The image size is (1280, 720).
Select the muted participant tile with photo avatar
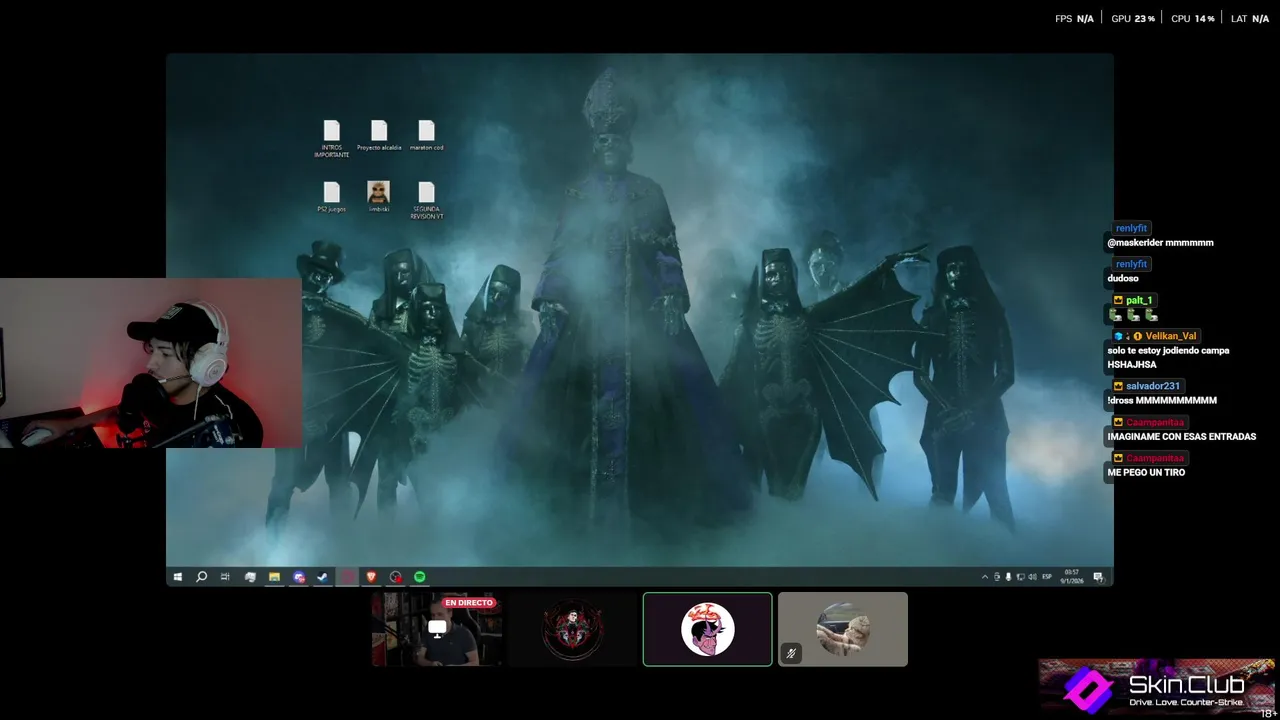(x=843, y=629)
